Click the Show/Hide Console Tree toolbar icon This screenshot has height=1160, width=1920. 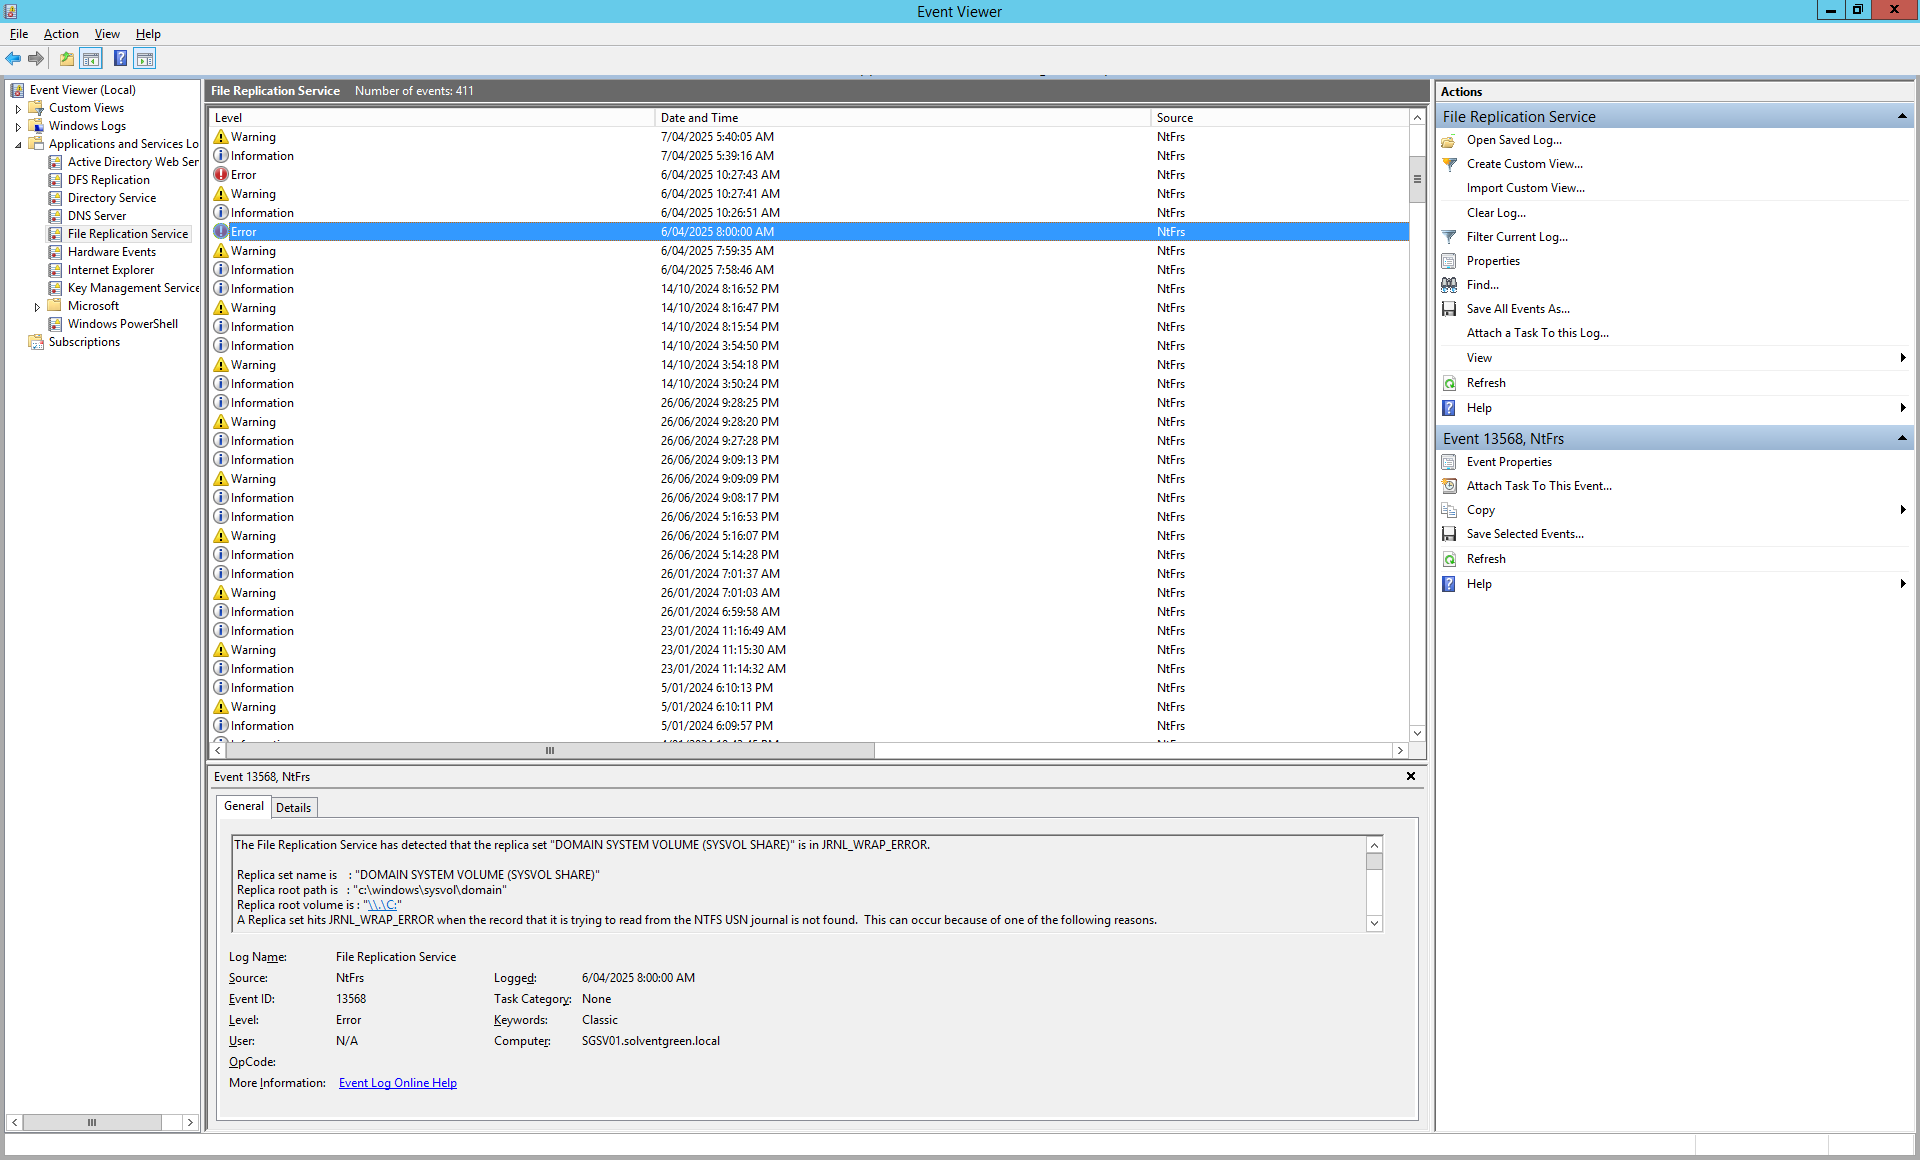pyautogui.click(x=91, y=59)
